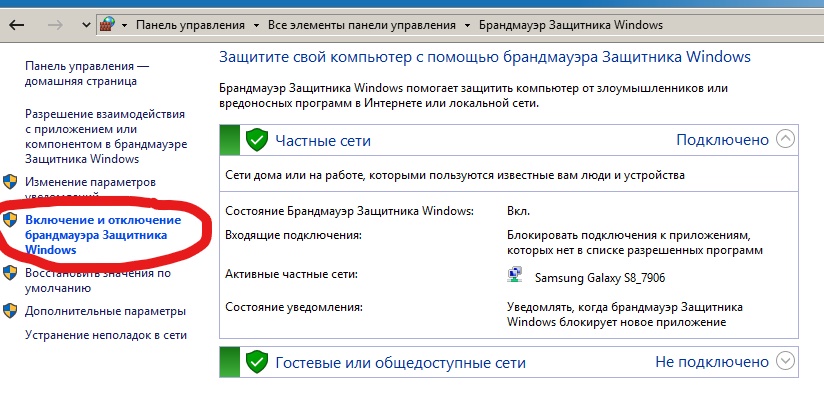Open dropdown arrow after Панель управления breadcrumb
The height and width of the screenshot is (398, 824).
point(256,25)
